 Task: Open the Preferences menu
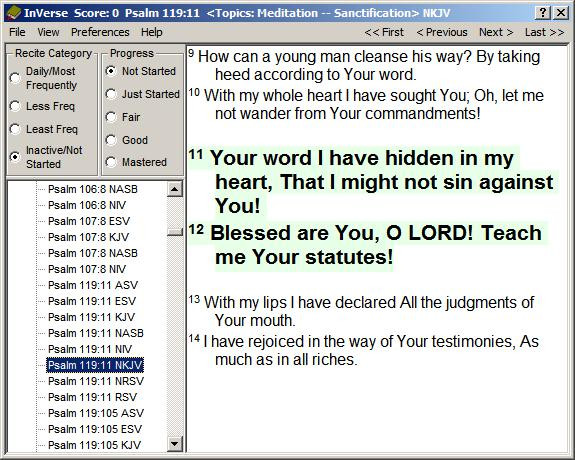[100, 32]
